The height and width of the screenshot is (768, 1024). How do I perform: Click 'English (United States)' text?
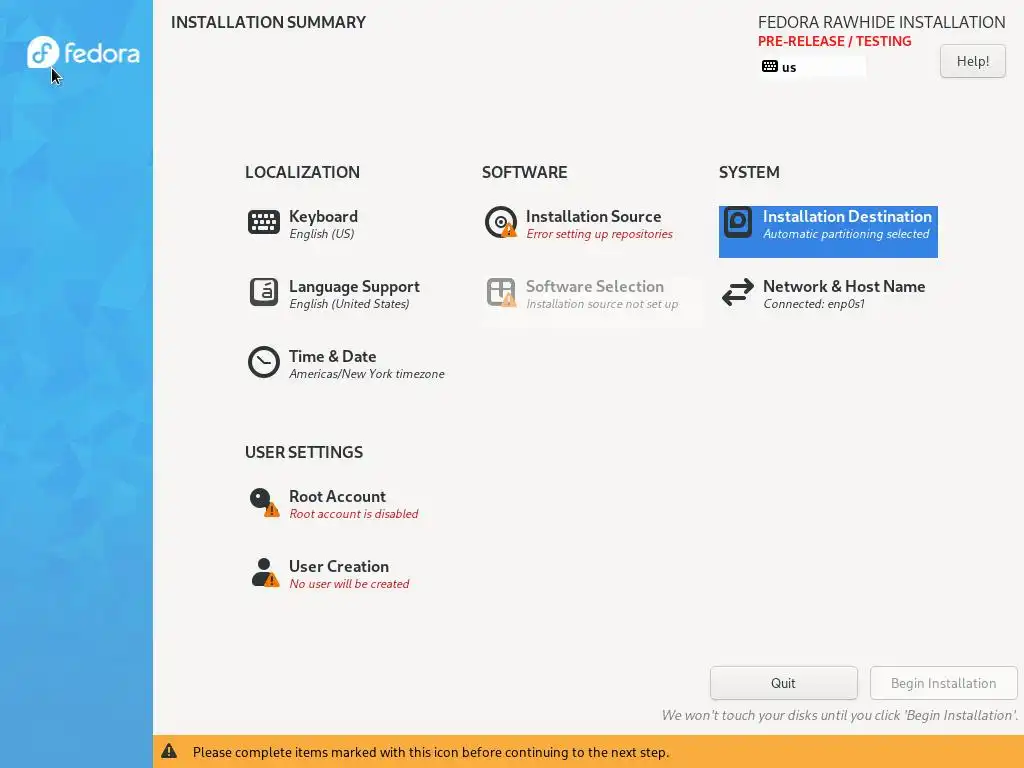click(x=349, y=304)
